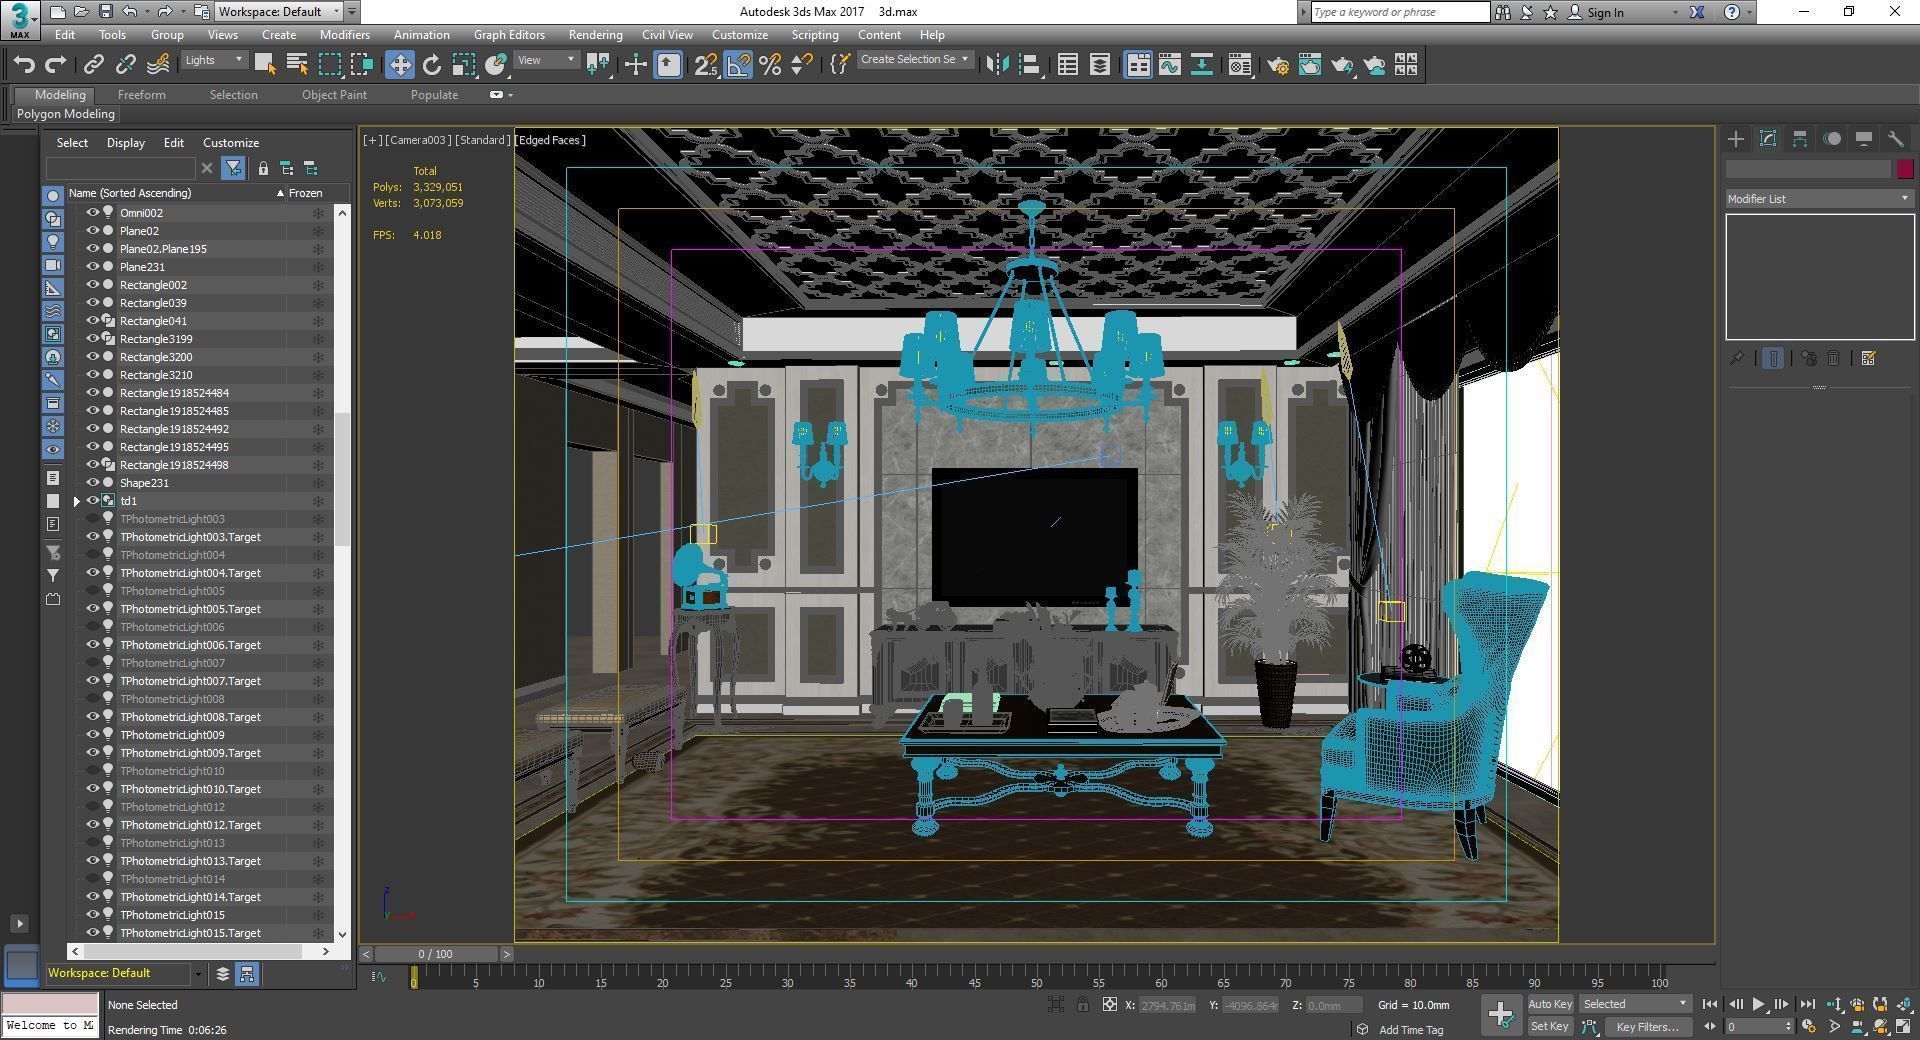Toggle visibility of Plane231
The height and width of the screenshot is (1040, 1920).
pyautogui.click(x=93, y=267)
